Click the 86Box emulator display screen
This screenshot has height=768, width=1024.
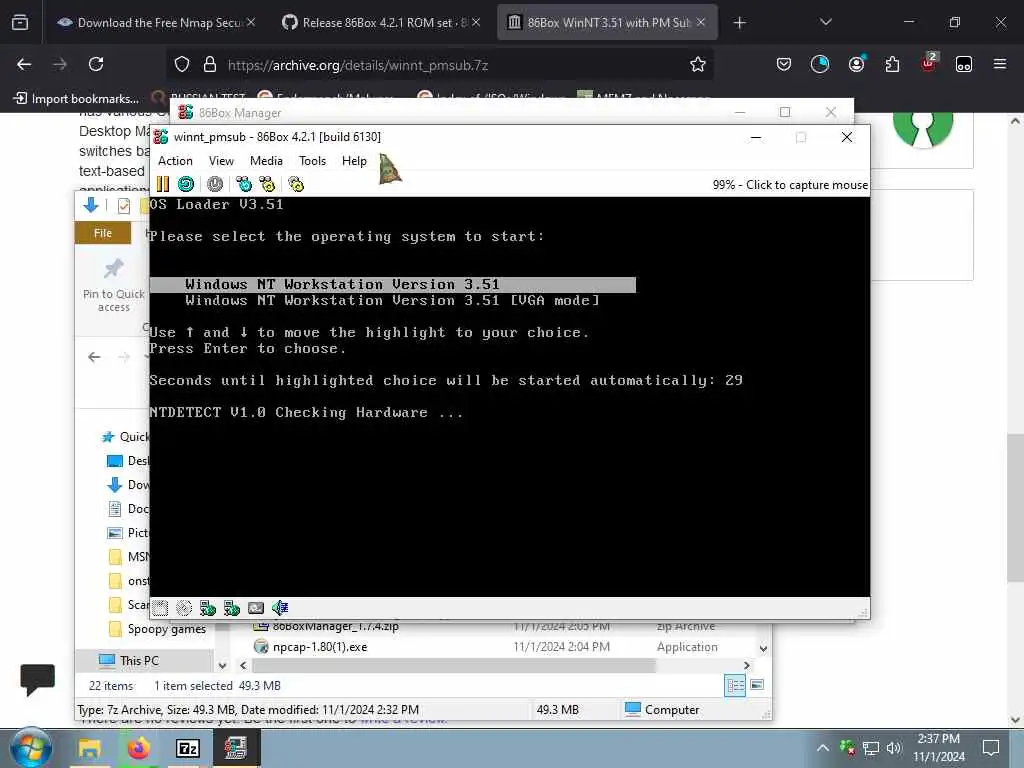[509, 396]
